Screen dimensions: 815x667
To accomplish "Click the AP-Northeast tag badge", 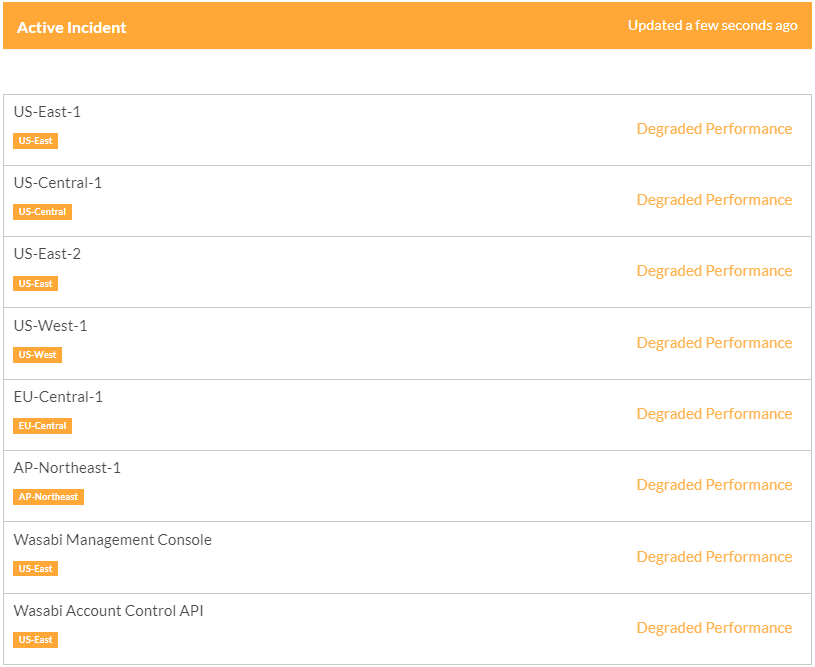I will click(x=48, y=497).
